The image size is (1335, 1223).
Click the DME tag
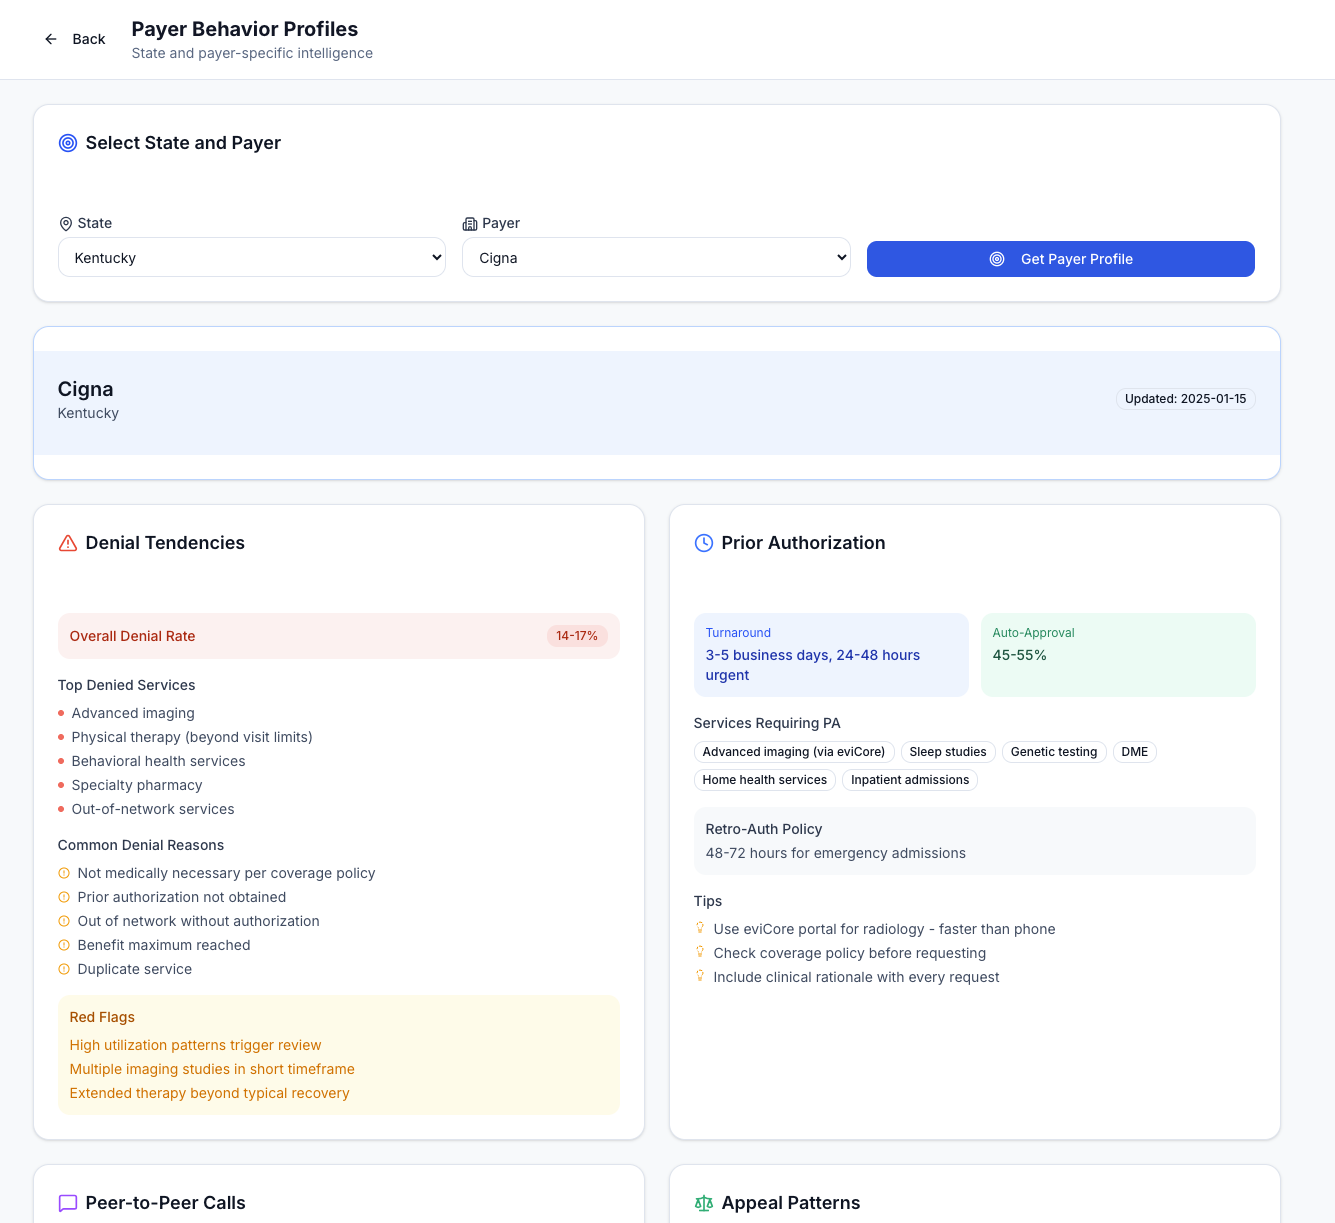click(1135, 752)
